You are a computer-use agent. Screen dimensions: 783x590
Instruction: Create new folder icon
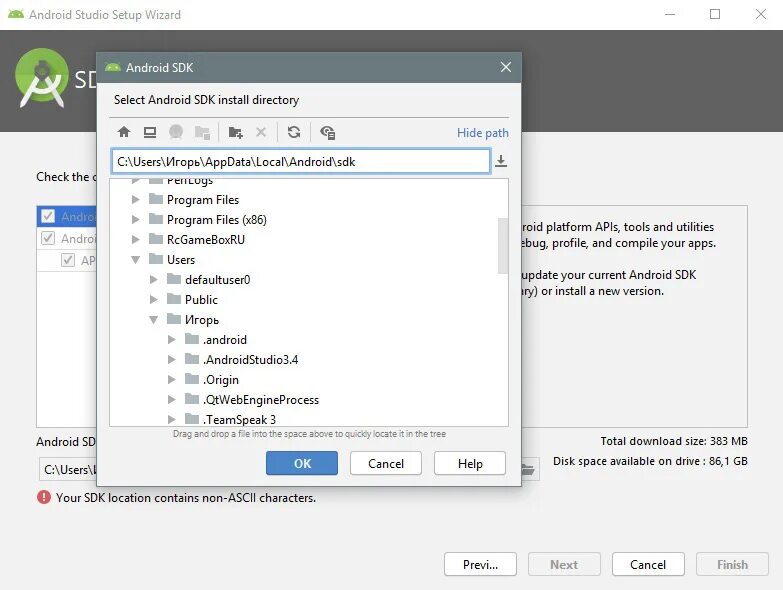click(235, 132)
